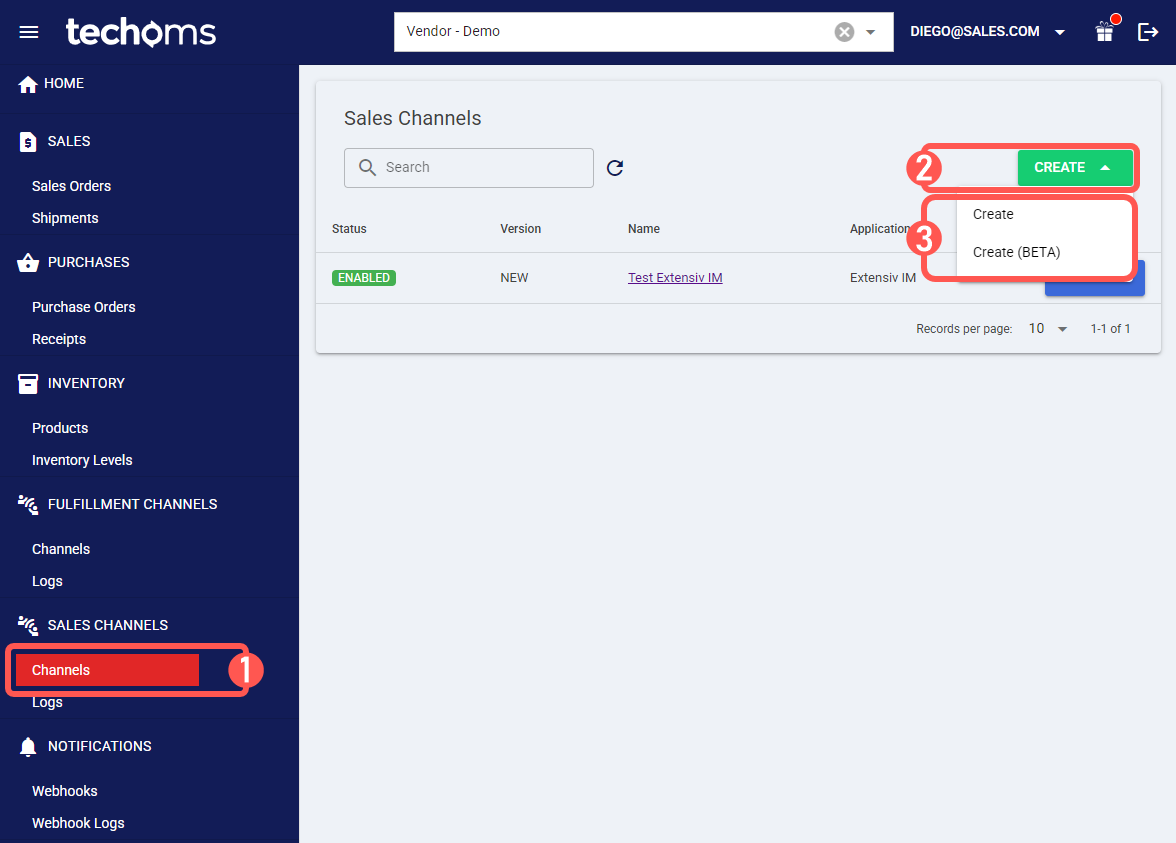Viewport: 1176px width, 843px height.
Task: Open Receipts page
Action: (58, 339)
